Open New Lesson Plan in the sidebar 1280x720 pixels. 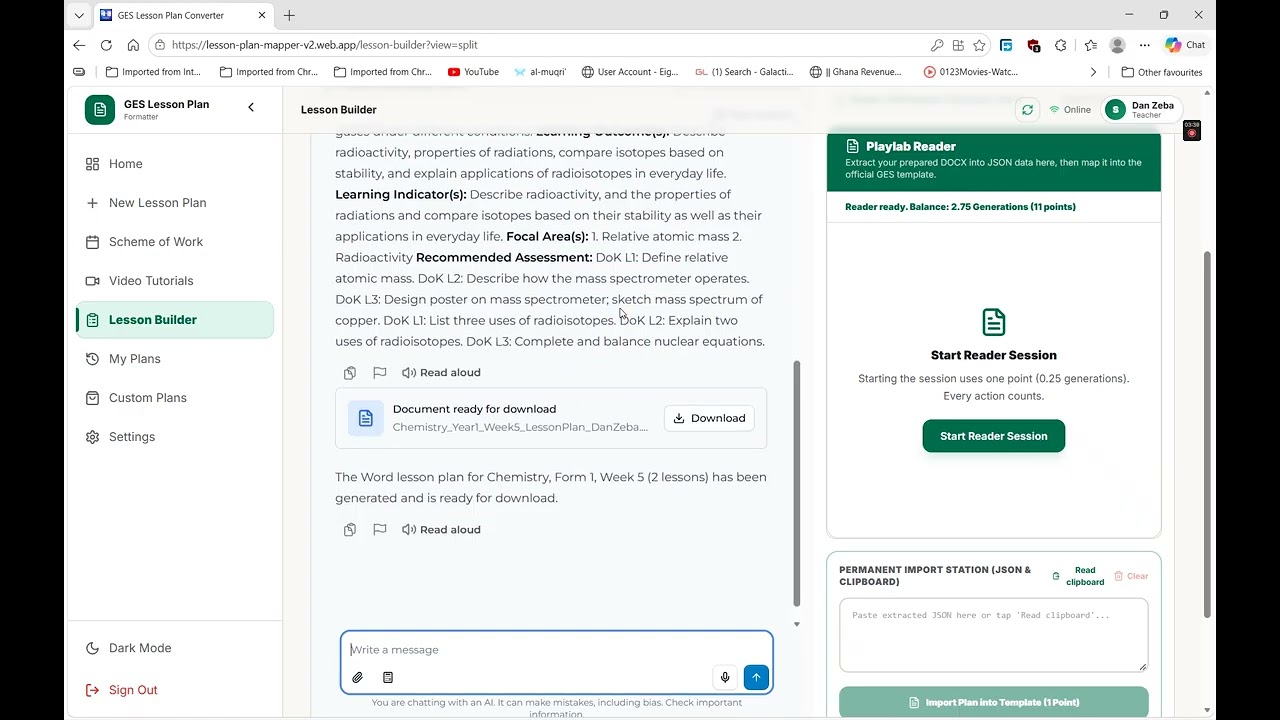[x=174, y=203]
